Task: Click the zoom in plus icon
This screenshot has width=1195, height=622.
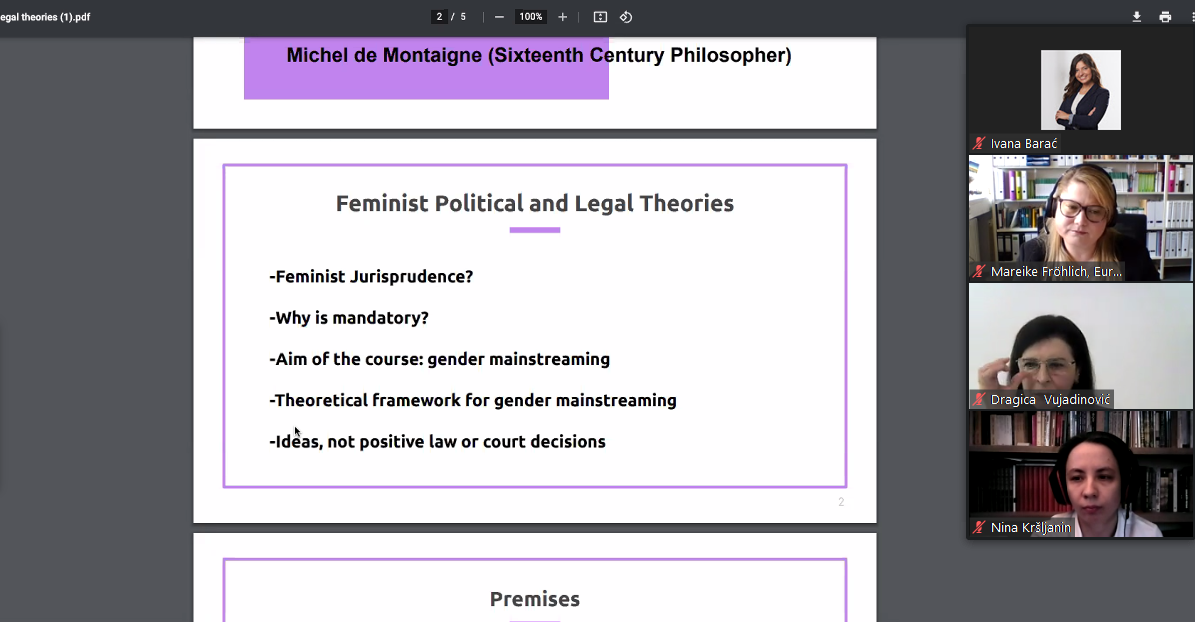Action: tap(563, 17)
